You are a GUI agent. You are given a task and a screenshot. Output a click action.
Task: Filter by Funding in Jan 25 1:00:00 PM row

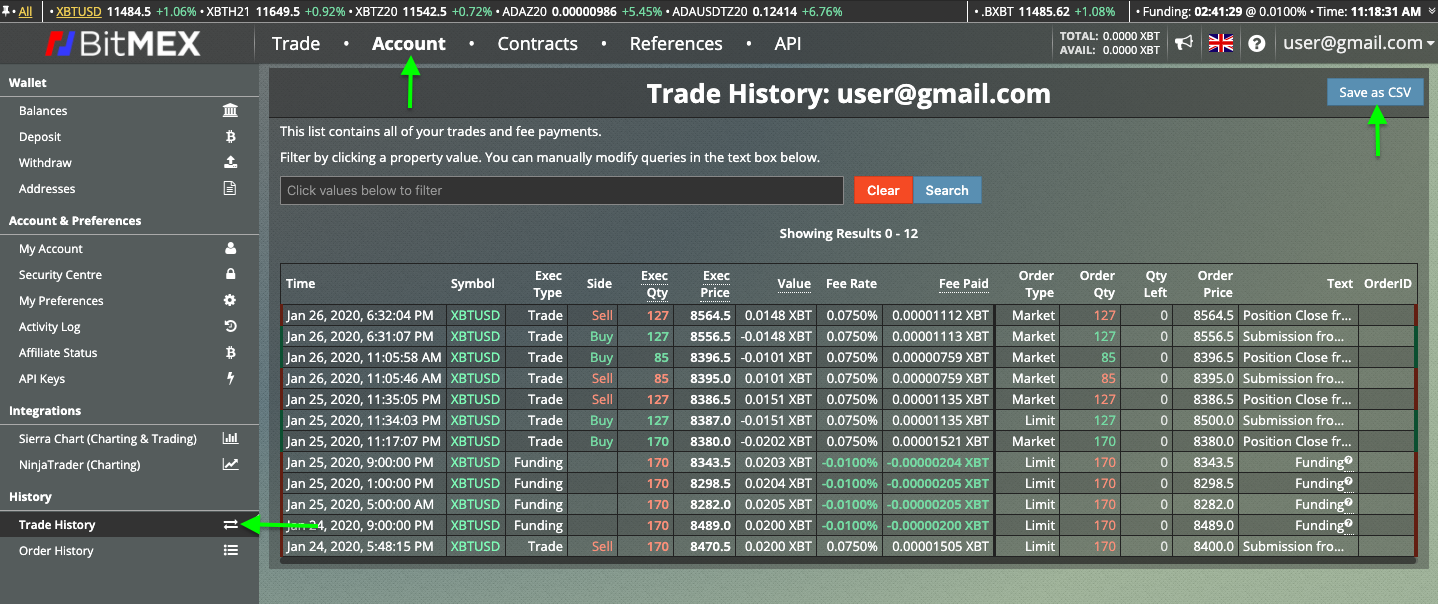pos(538,483)
